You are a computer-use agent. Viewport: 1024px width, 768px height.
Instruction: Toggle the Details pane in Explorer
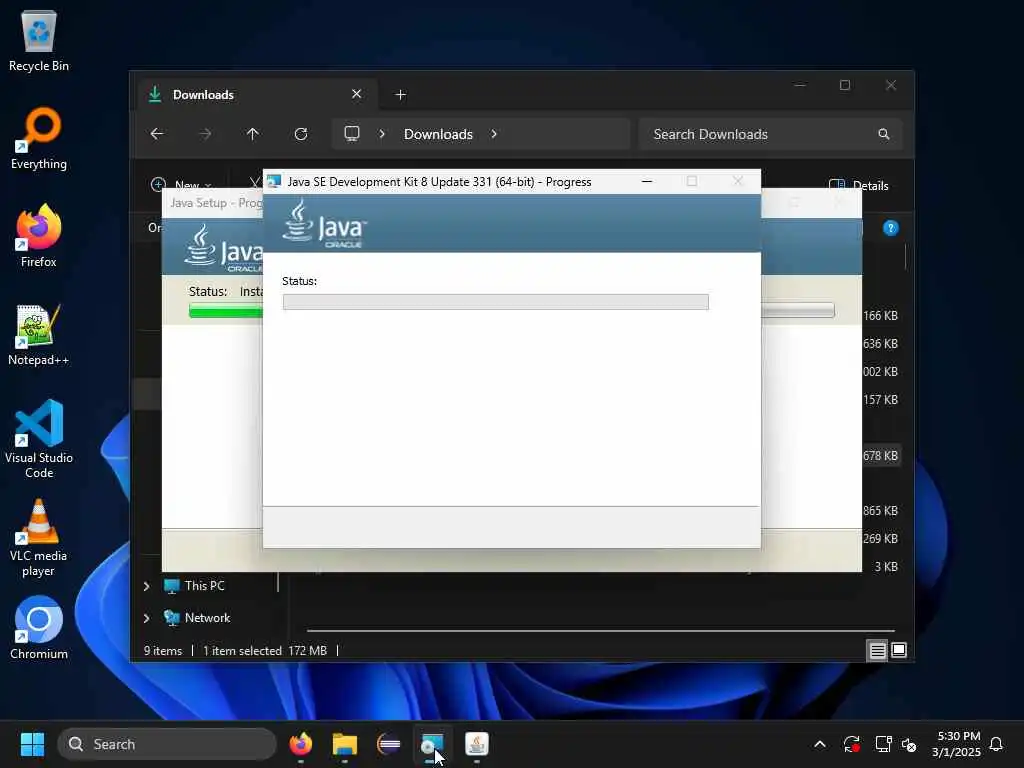pos(858,185)
